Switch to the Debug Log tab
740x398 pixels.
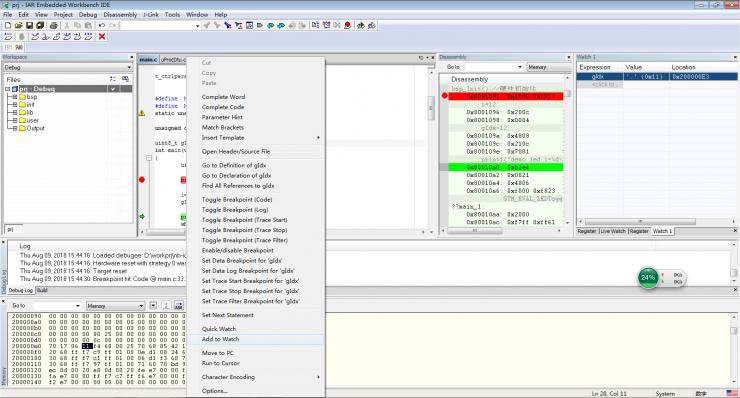pyautogui.click(x=21, y=290)
